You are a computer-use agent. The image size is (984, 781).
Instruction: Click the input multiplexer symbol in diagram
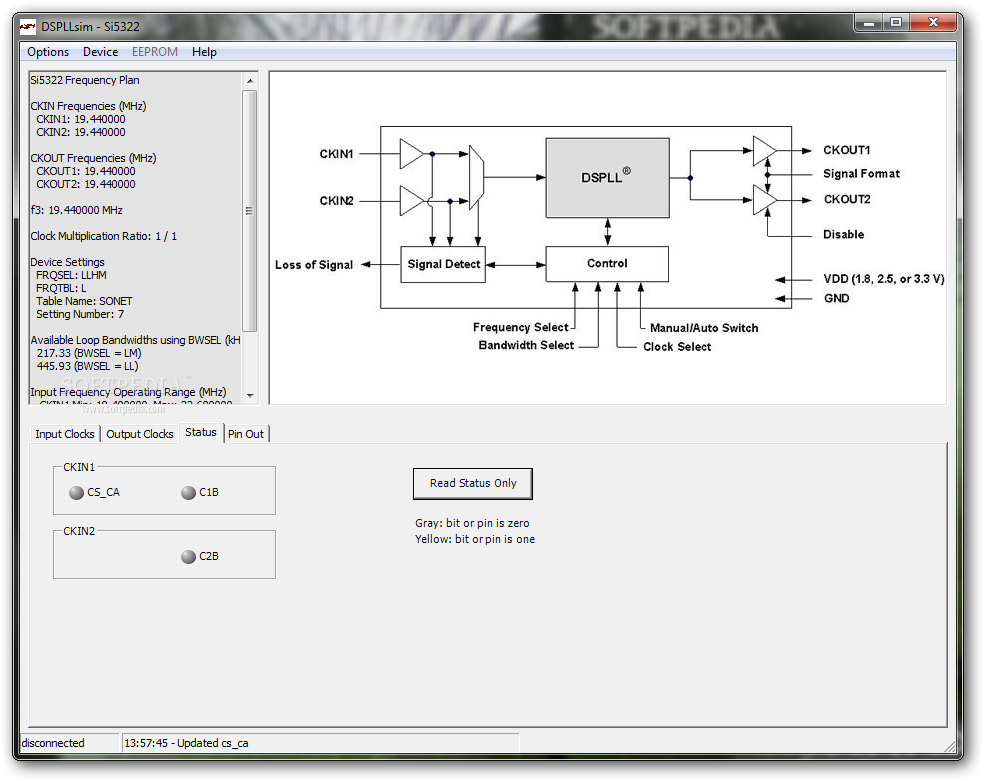476,178
